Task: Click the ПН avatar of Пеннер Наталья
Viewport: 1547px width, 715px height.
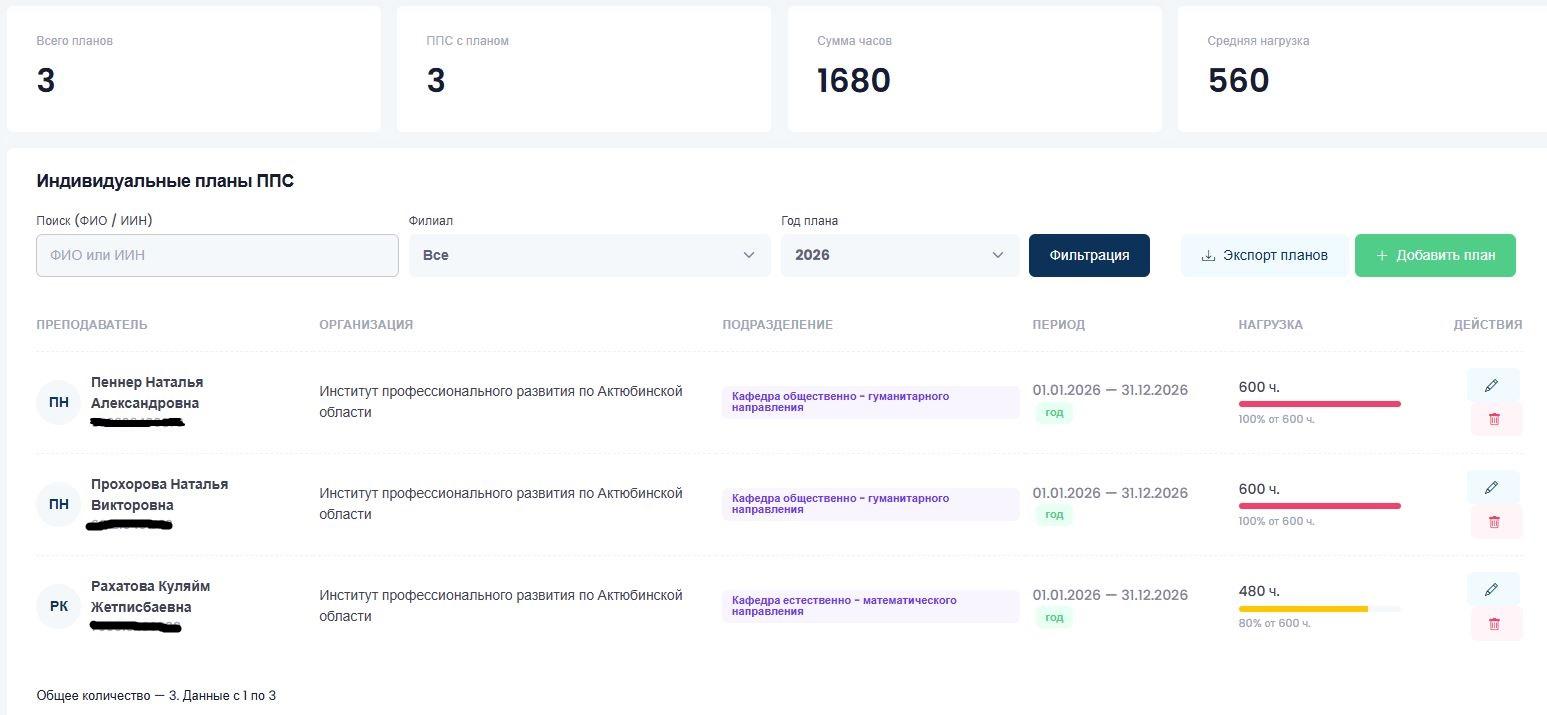Action: tap(58, 402)
